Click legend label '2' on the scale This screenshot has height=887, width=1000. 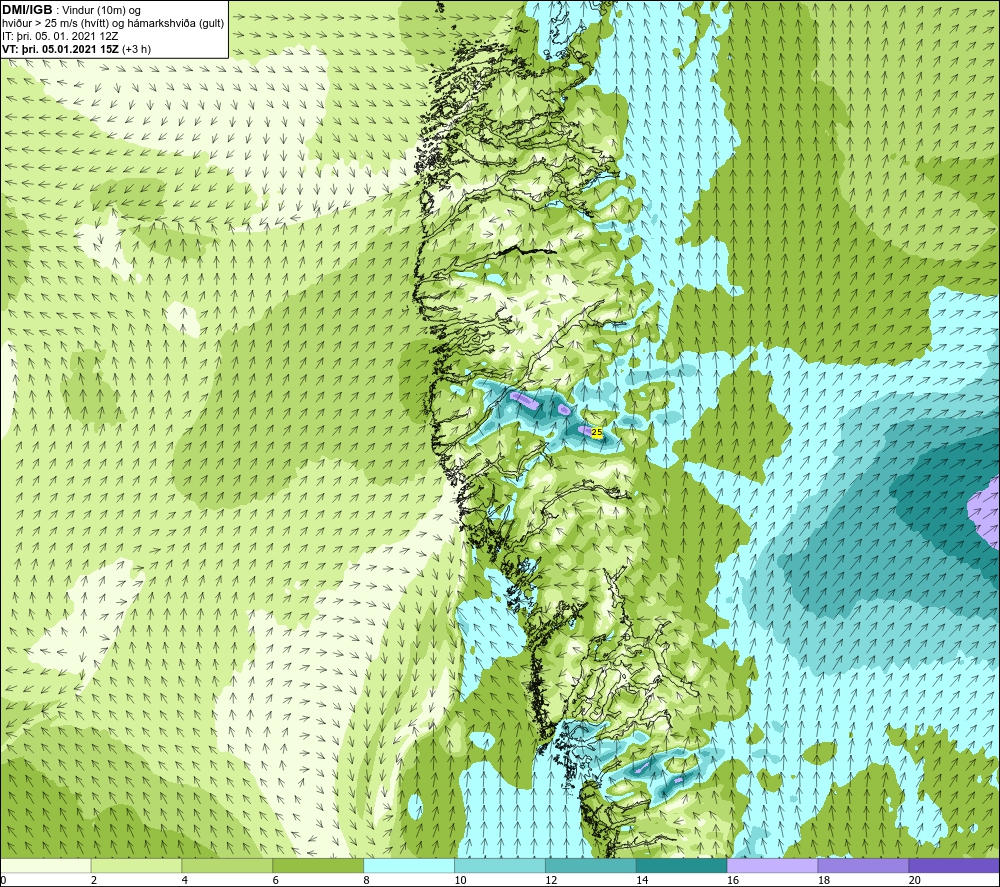pos(94,881)
